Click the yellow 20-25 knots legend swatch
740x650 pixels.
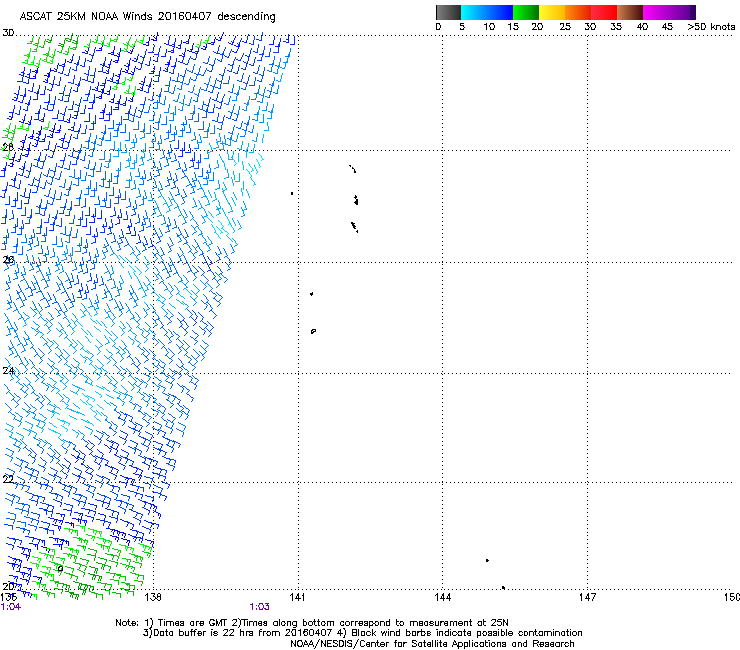pyautogui.click(x=552, y=12)
